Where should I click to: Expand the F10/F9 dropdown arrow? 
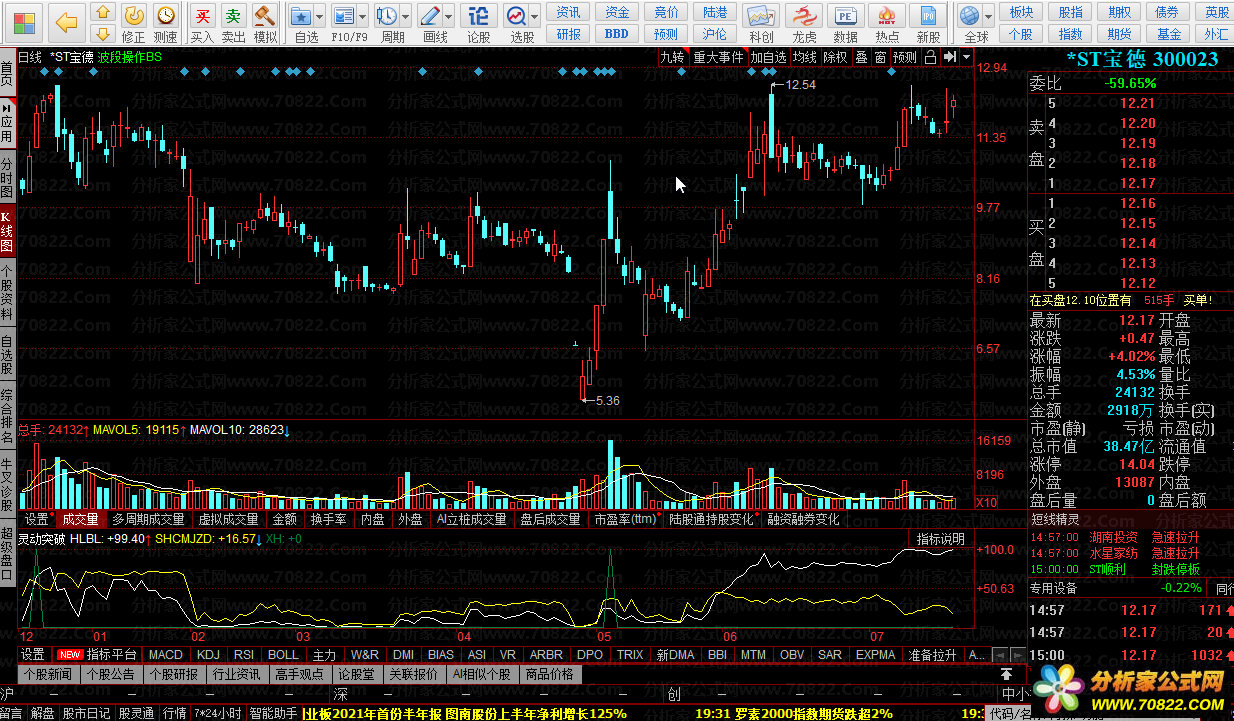point(363,17)
